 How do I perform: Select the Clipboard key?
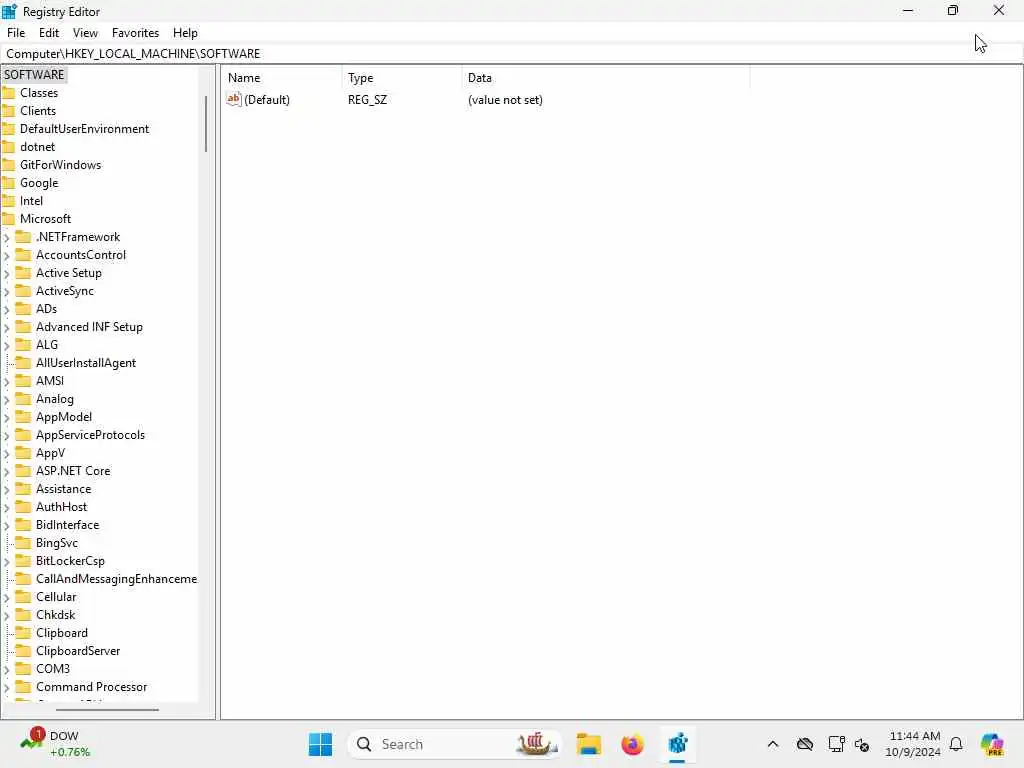coord(61,633)
